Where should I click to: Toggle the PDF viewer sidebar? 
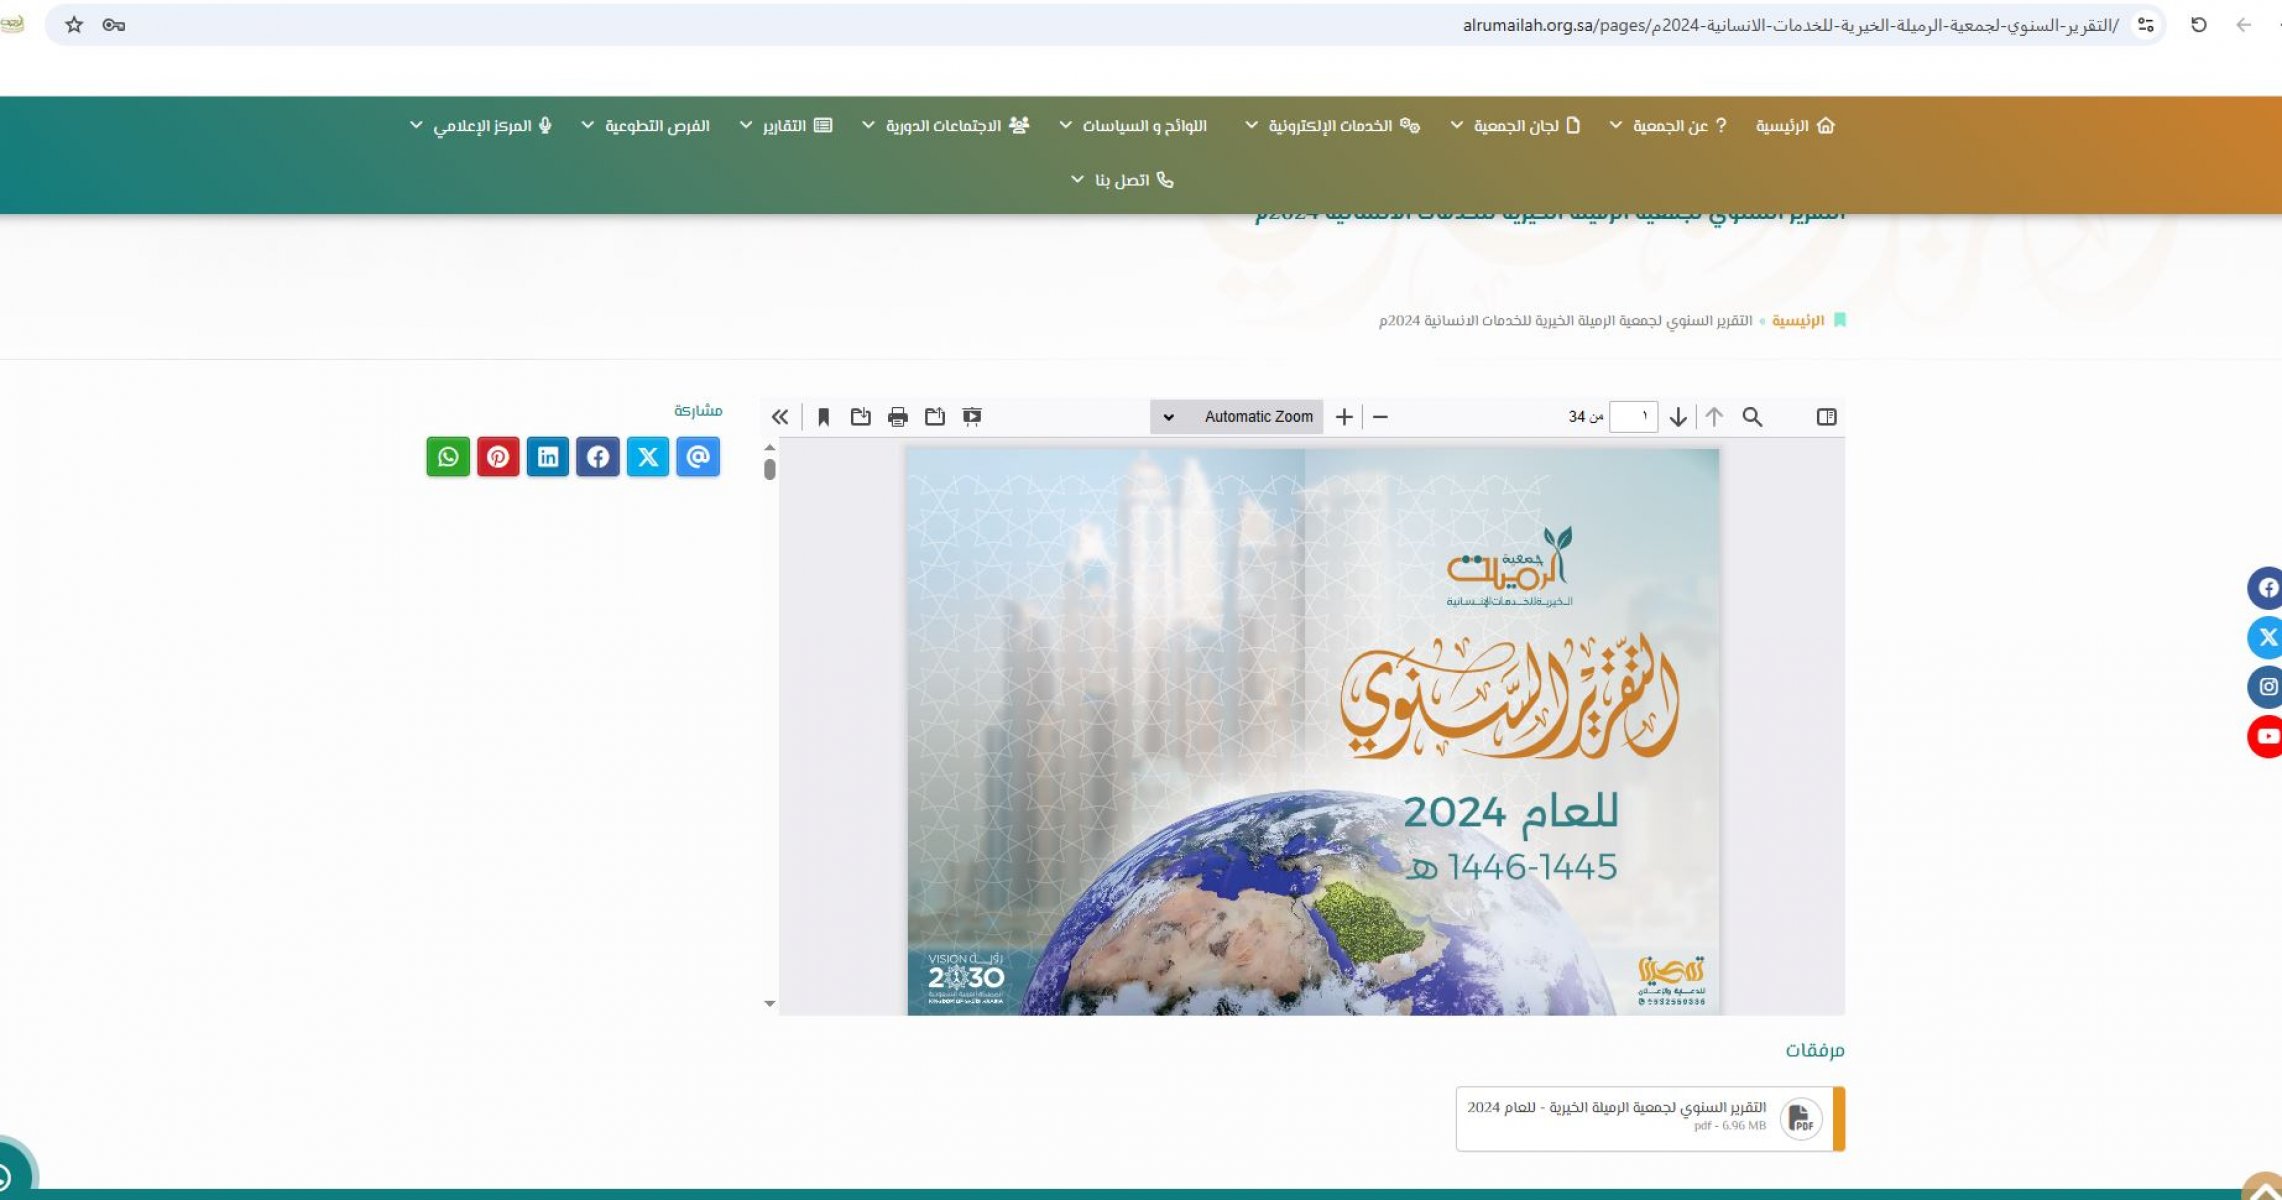tap(1826, 417)
